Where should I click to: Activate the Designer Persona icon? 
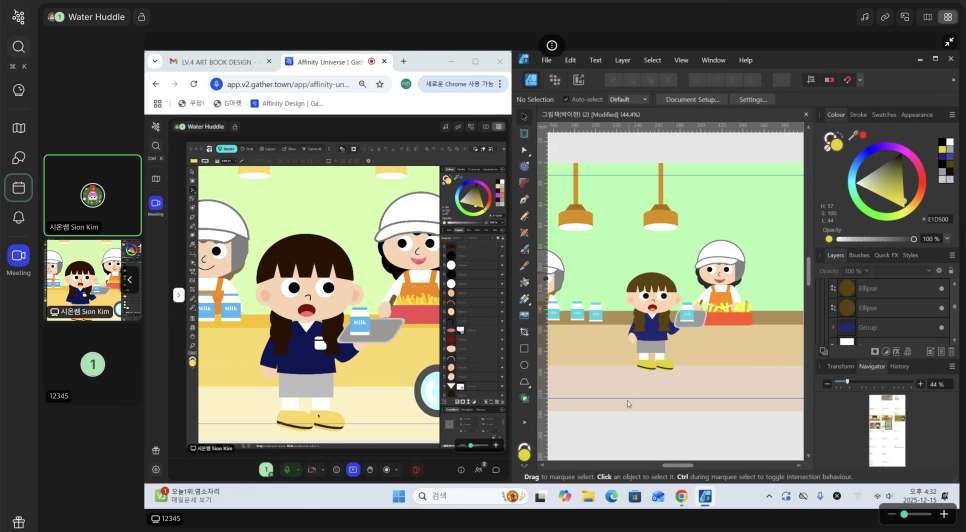(x=531, y=79)
